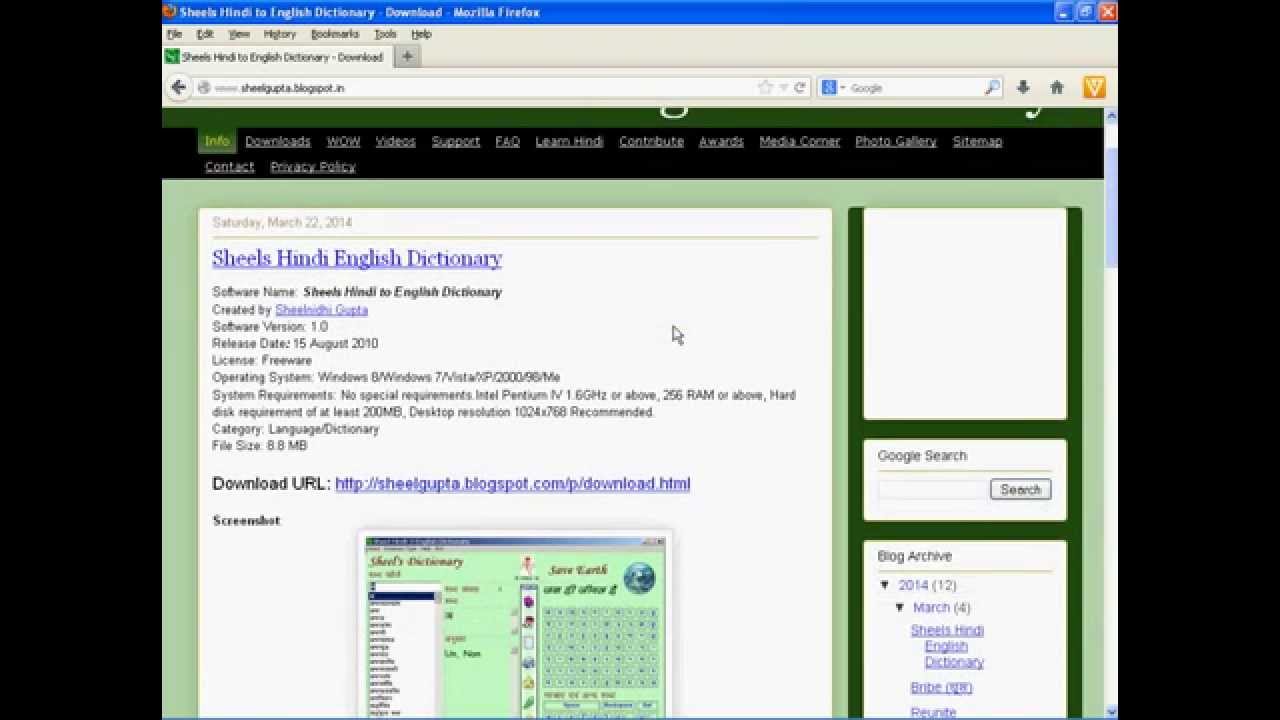Open the Privacy Policy link

tap(313, 166)
